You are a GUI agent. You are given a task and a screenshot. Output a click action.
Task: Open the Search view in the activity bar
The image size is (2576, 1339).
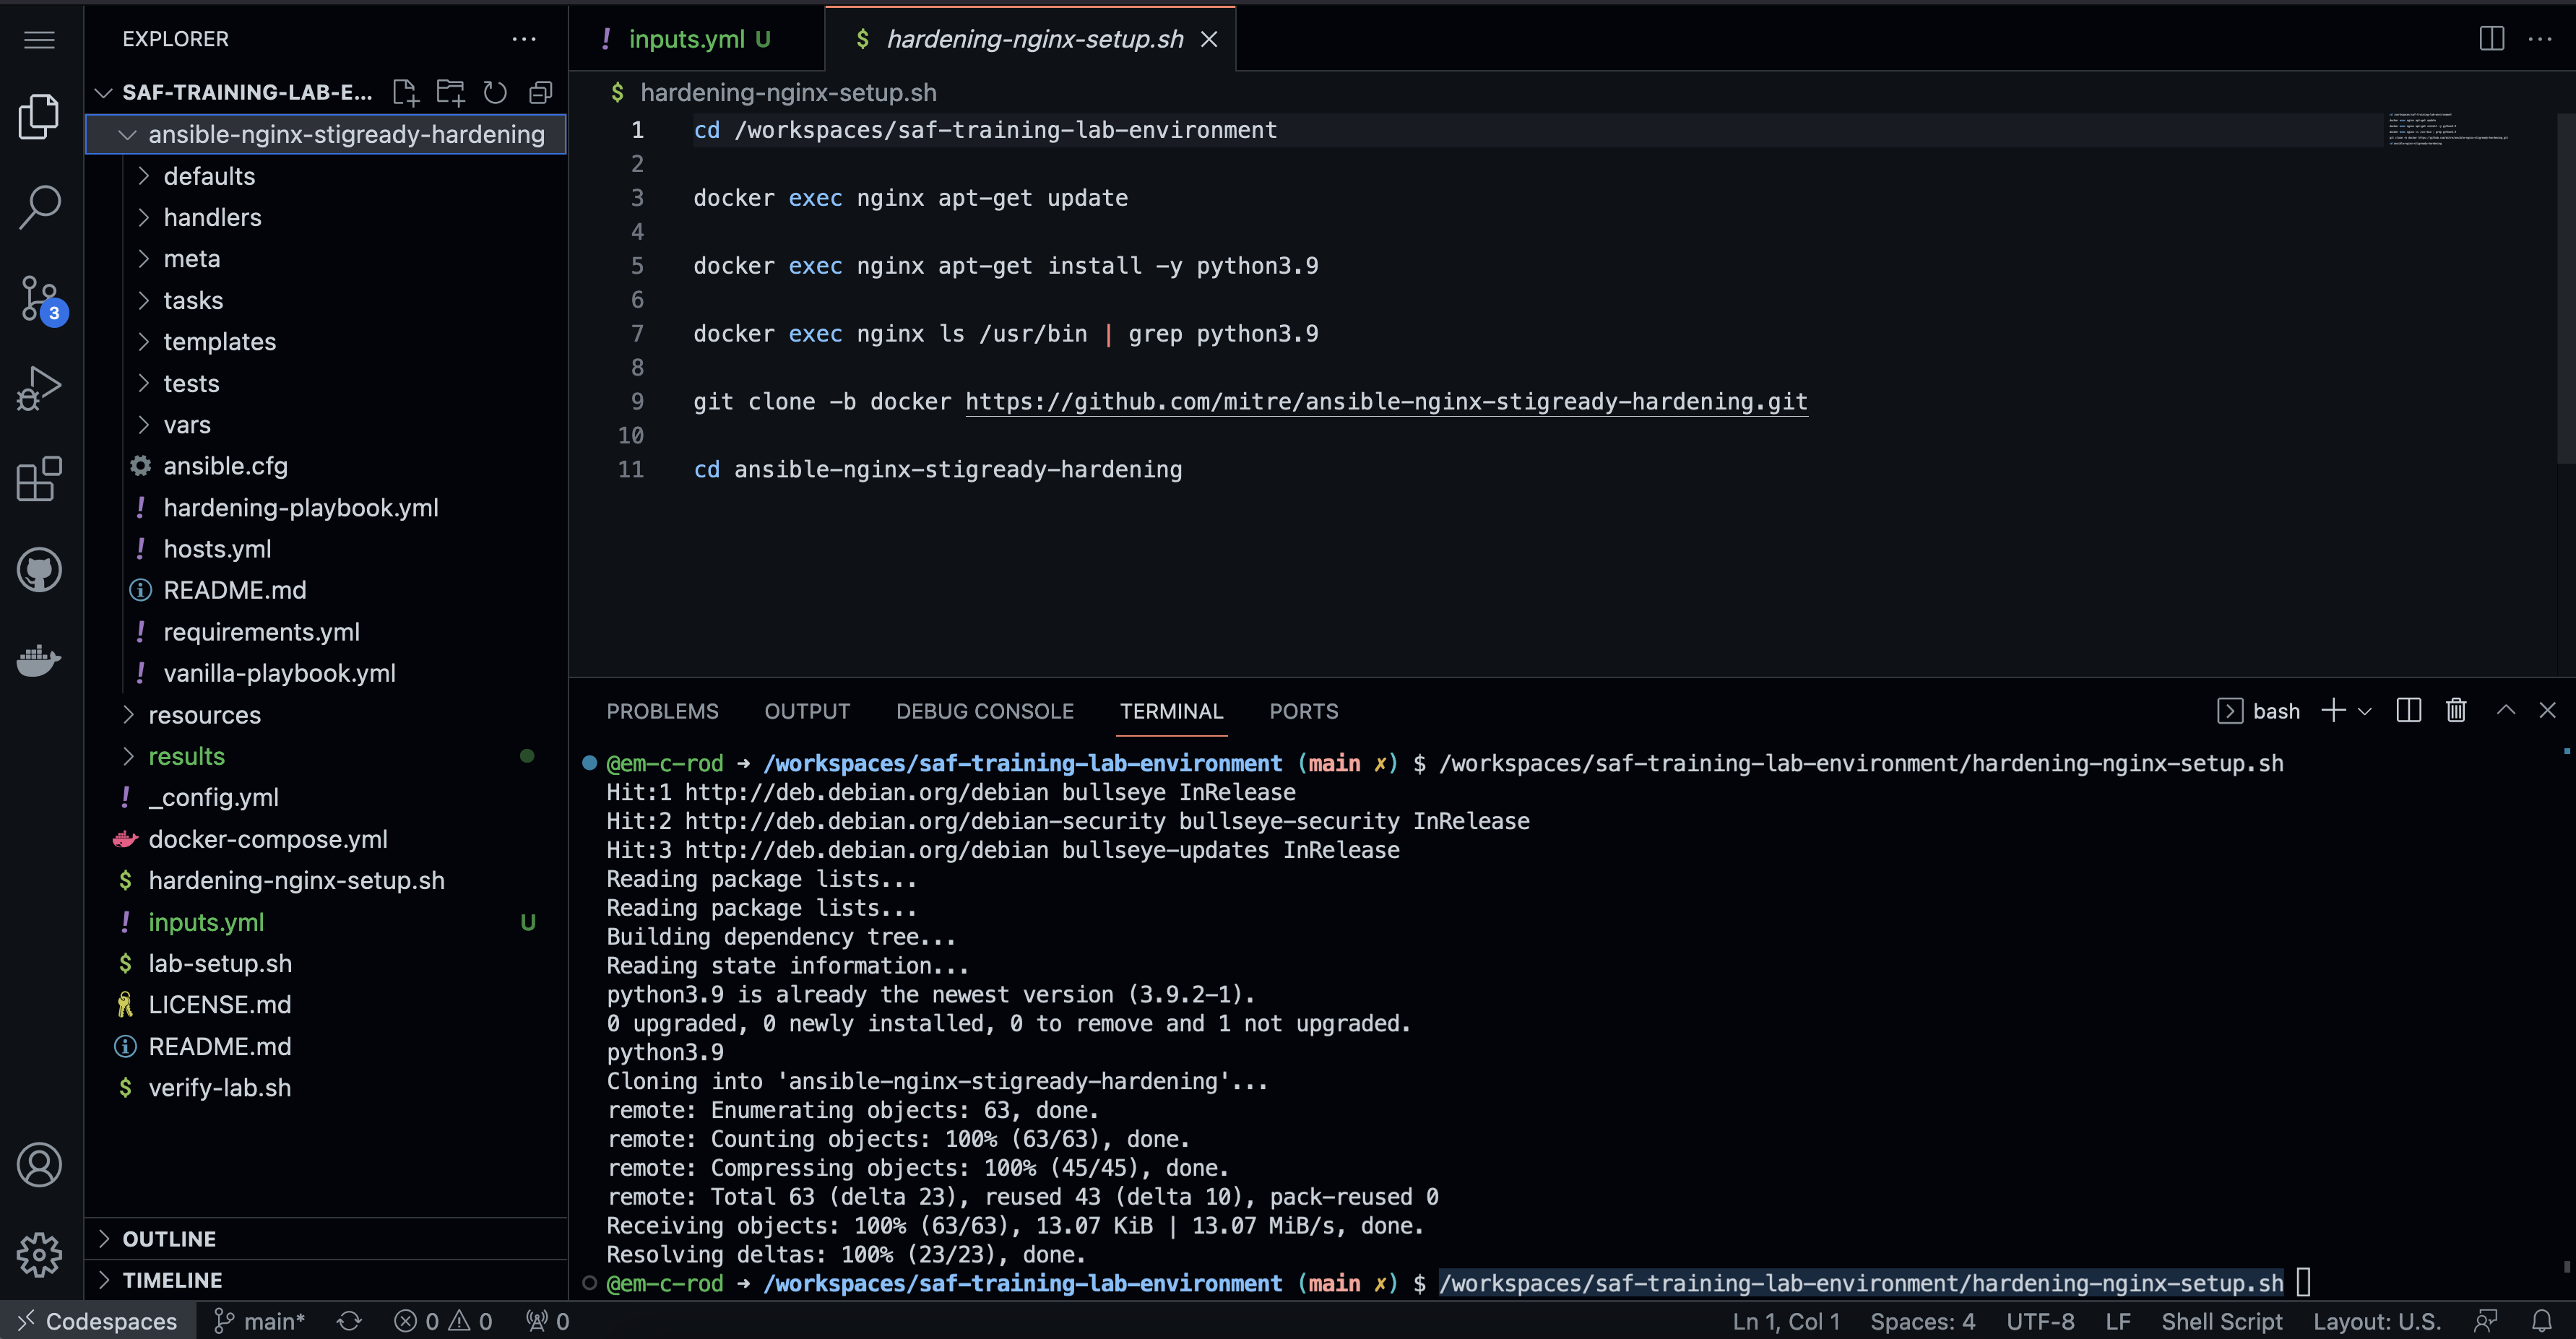(x=39, y=206)
